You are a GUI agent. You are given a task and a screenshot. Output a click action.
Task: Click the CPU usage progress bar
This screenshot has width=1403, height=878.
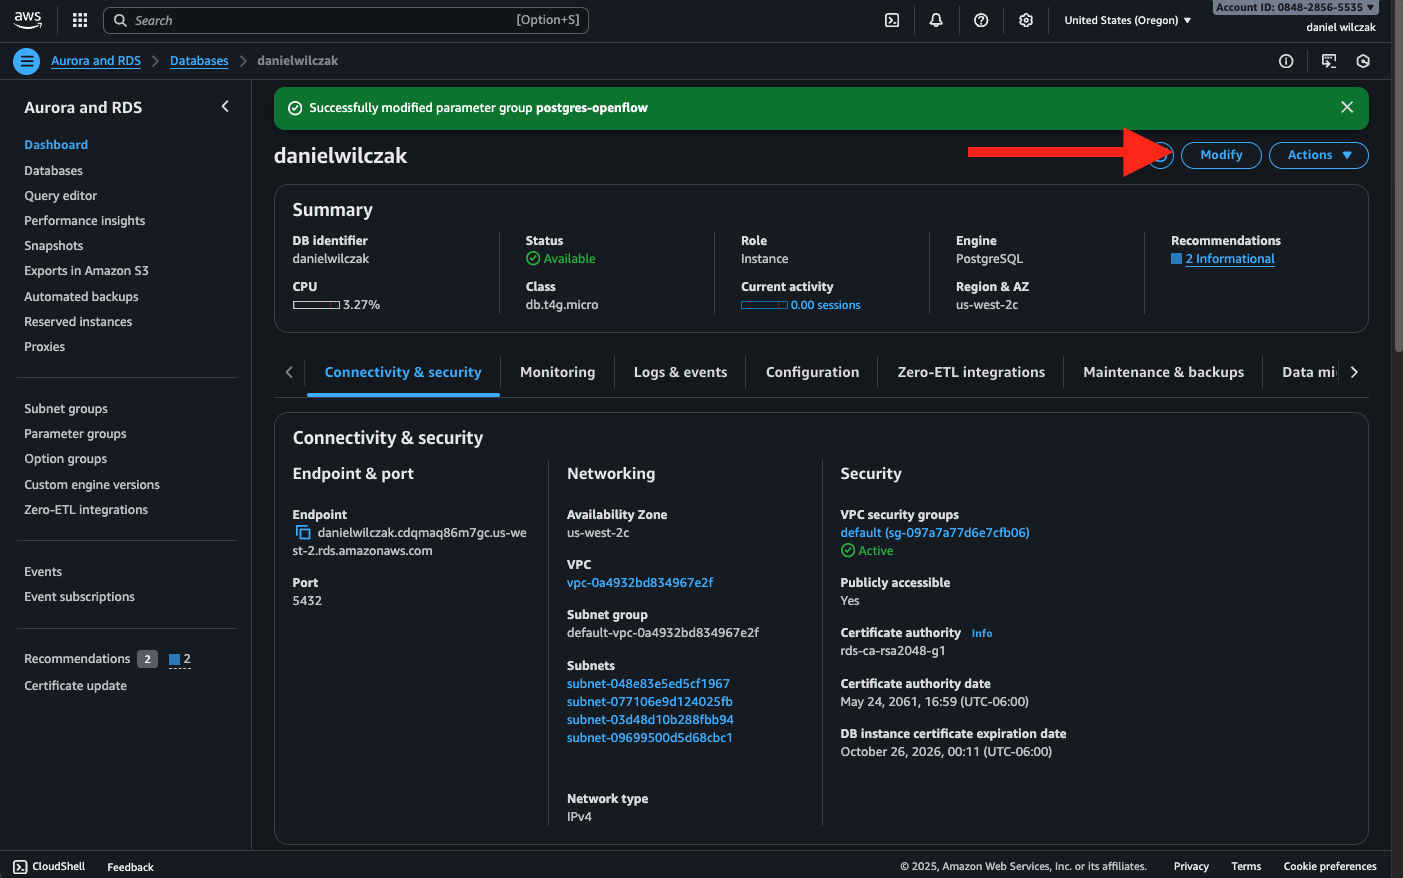click(x=316, y=305)
